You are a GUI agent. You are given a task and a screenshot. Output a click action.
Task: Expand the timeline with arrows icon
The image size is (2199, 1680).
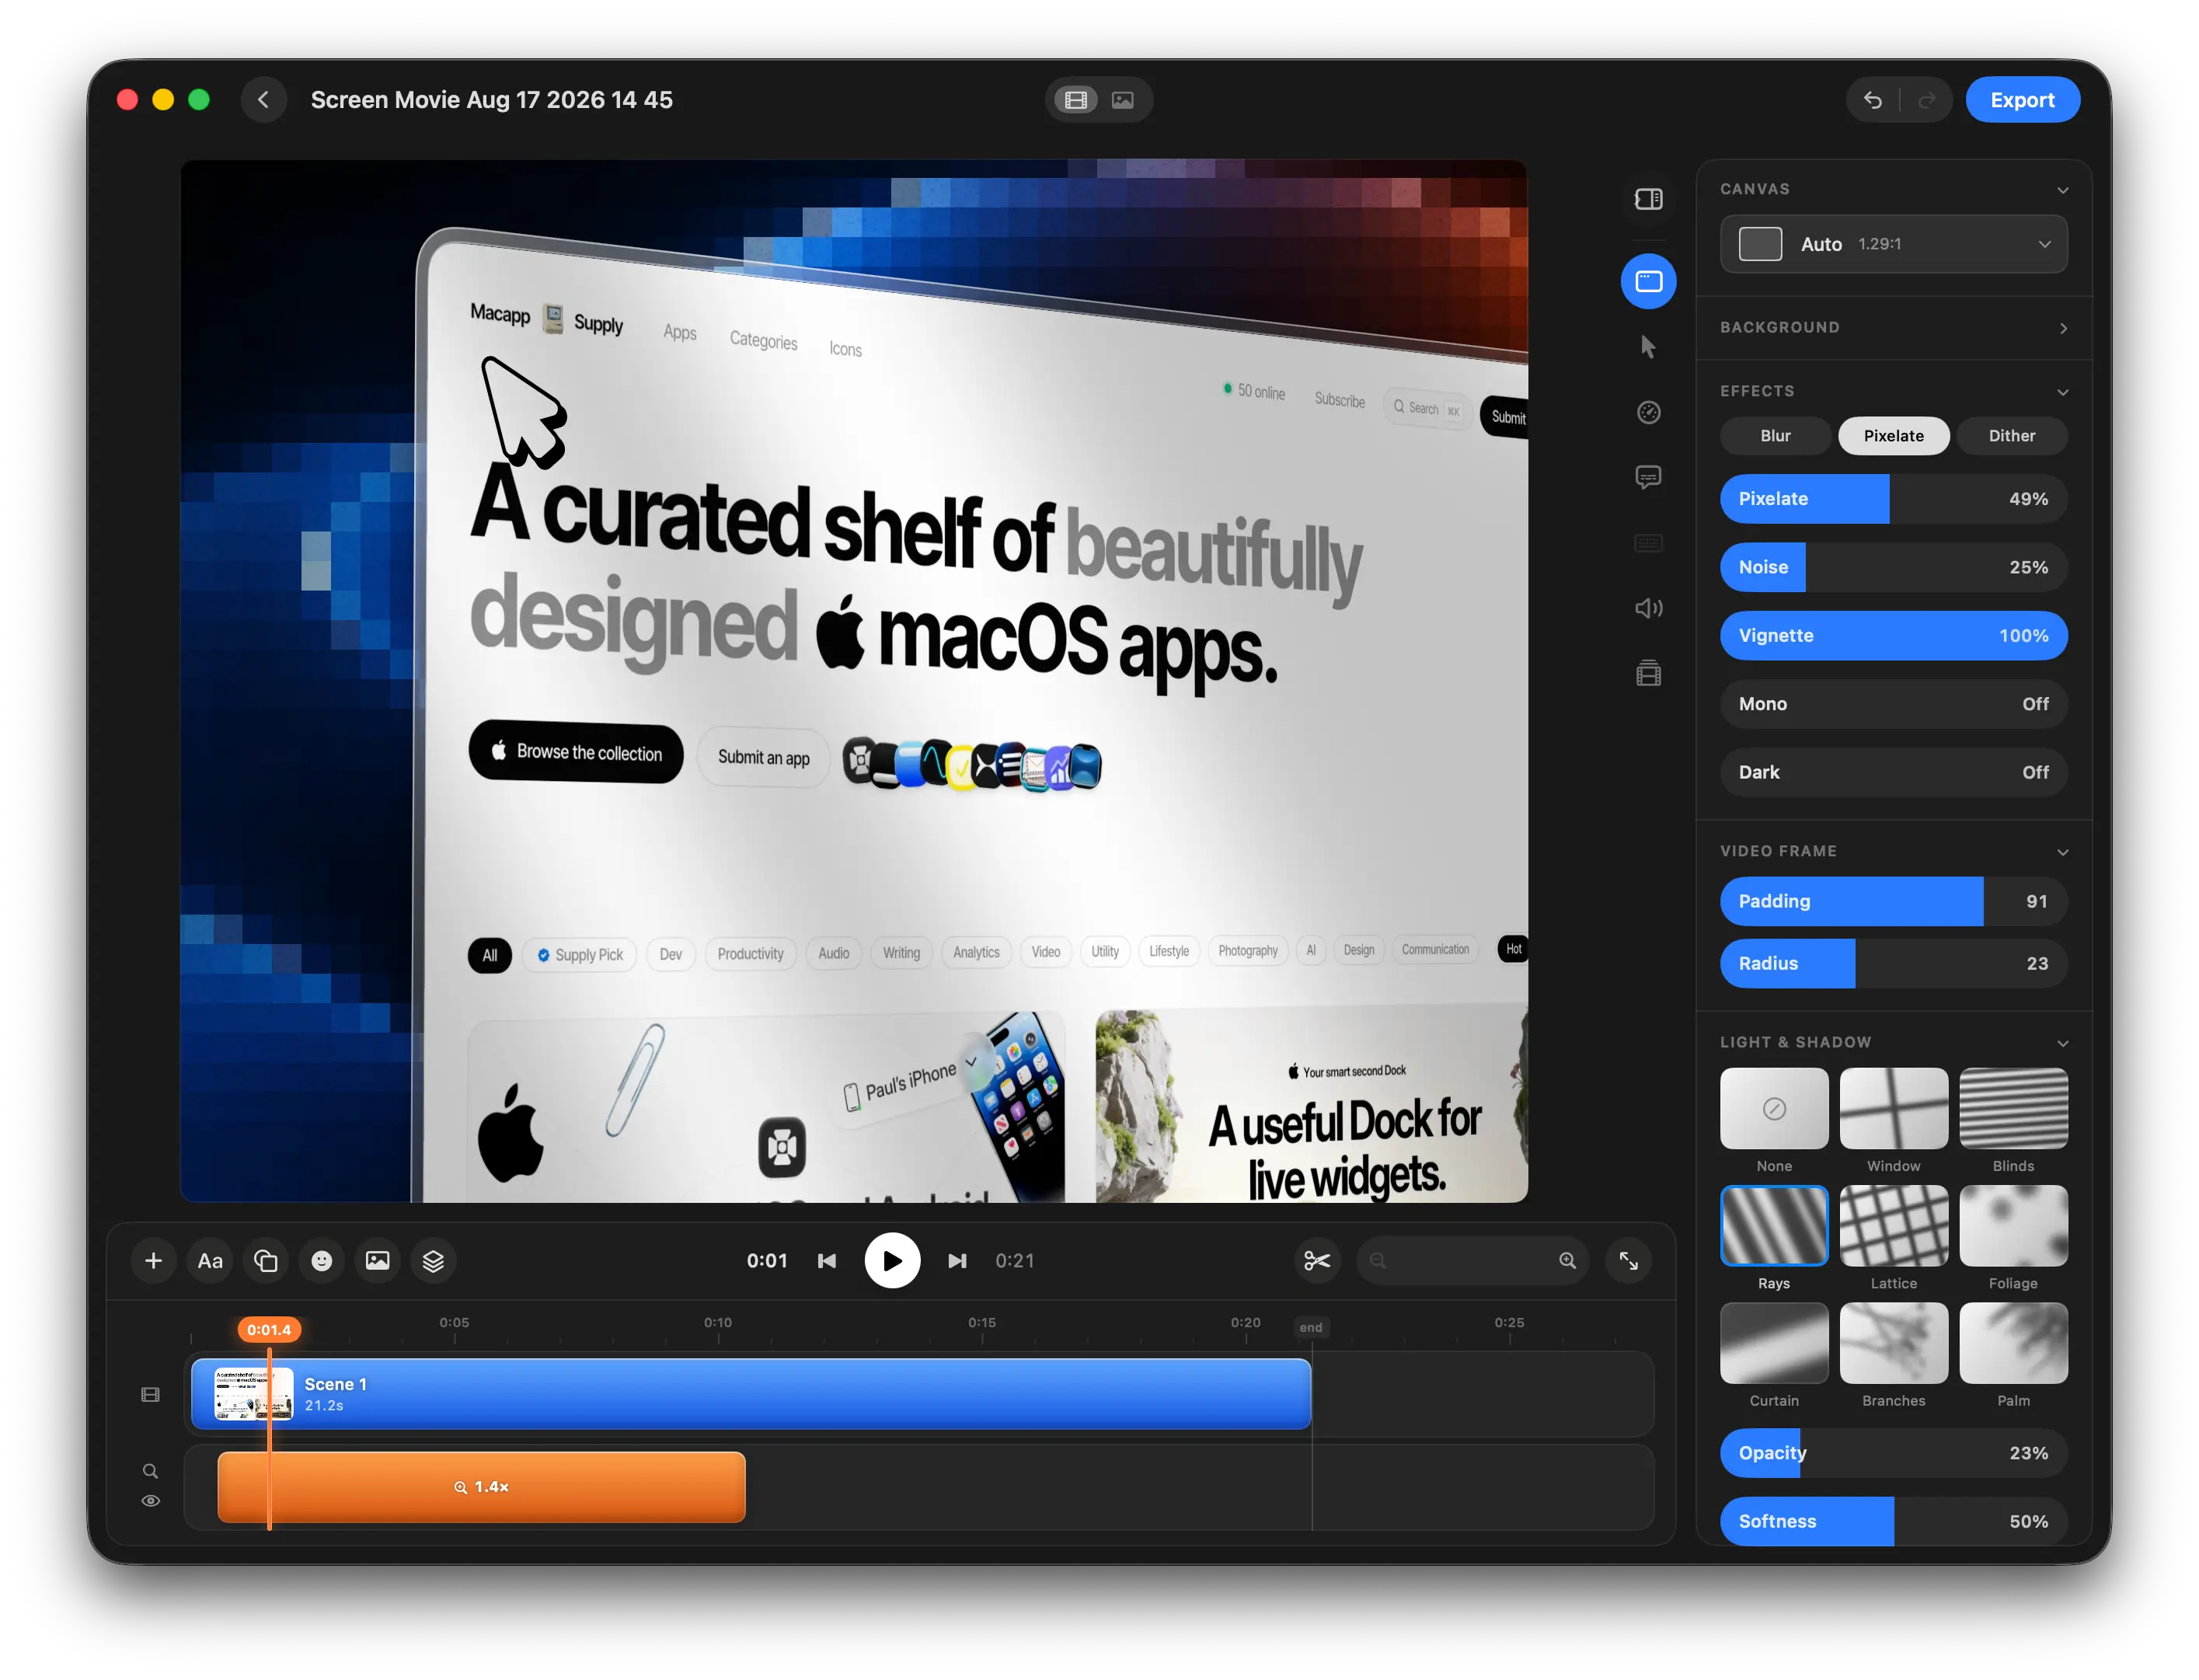(x=1628, y=1261)
